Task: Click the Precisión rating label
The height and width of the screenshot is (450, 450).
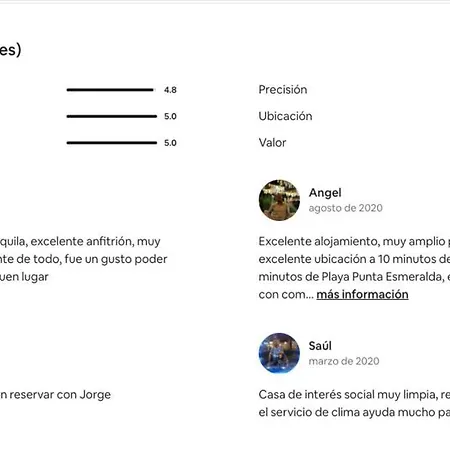Action: [283, 89]
